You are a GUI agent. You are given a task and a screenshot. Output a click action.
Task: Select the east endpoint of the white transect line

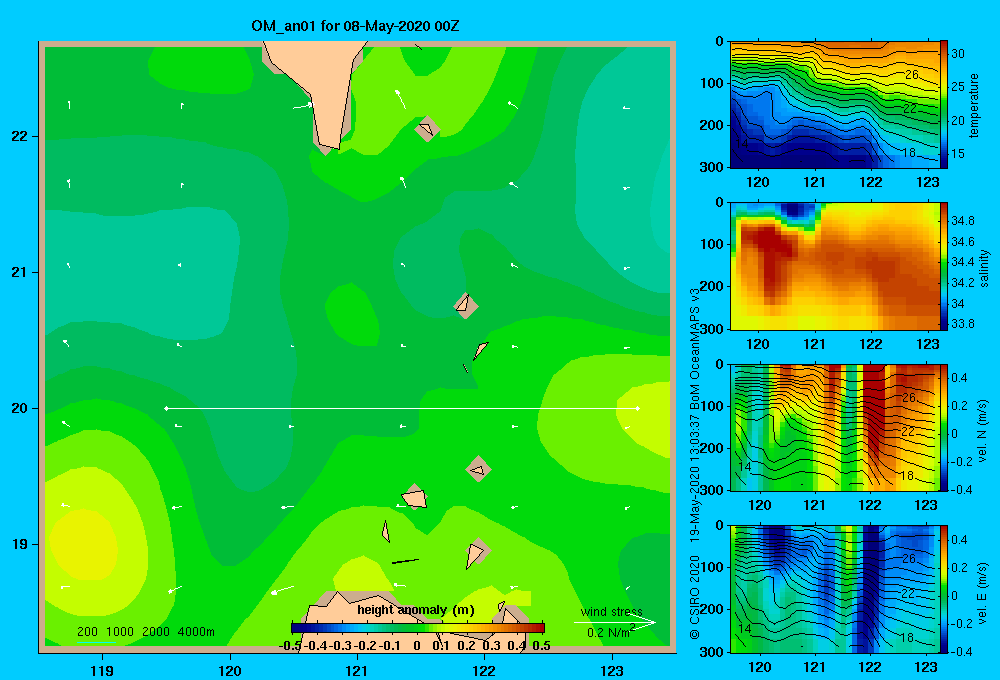point(637,408)
